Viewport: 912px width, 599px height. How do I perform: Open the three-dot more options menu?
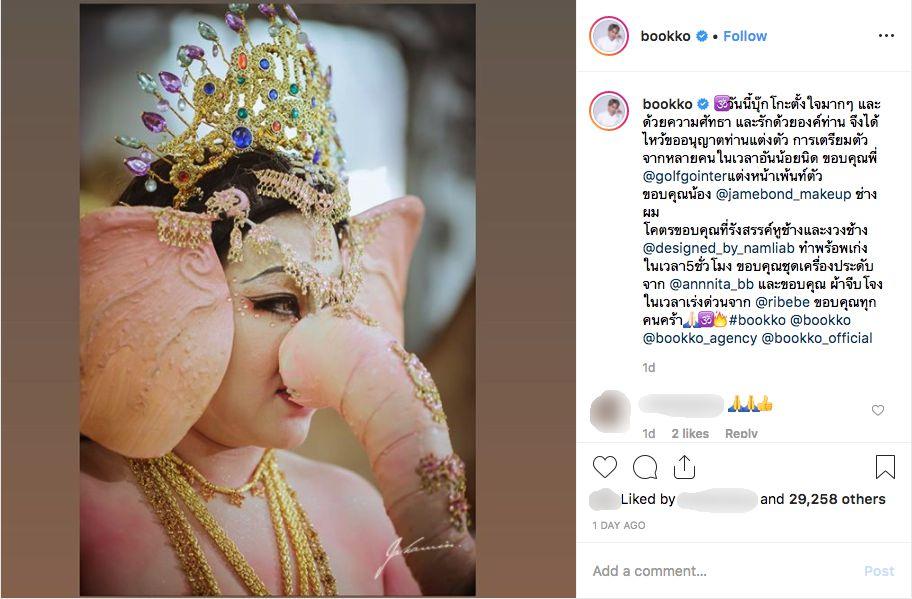[886, 36]
